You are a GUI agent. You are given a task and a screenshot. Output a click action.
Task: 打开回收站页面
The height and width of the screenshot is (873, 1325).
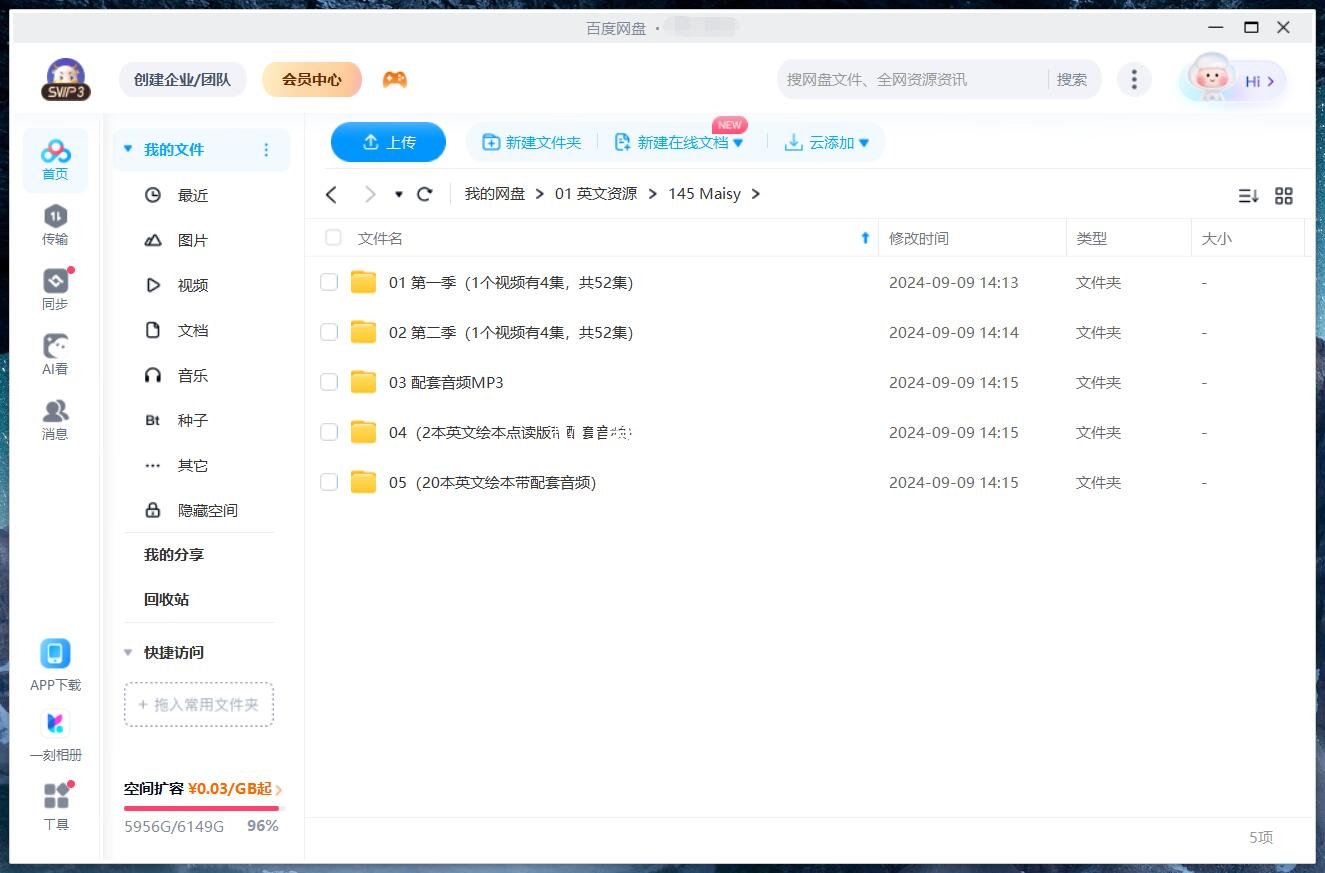[x=166, y=599]
